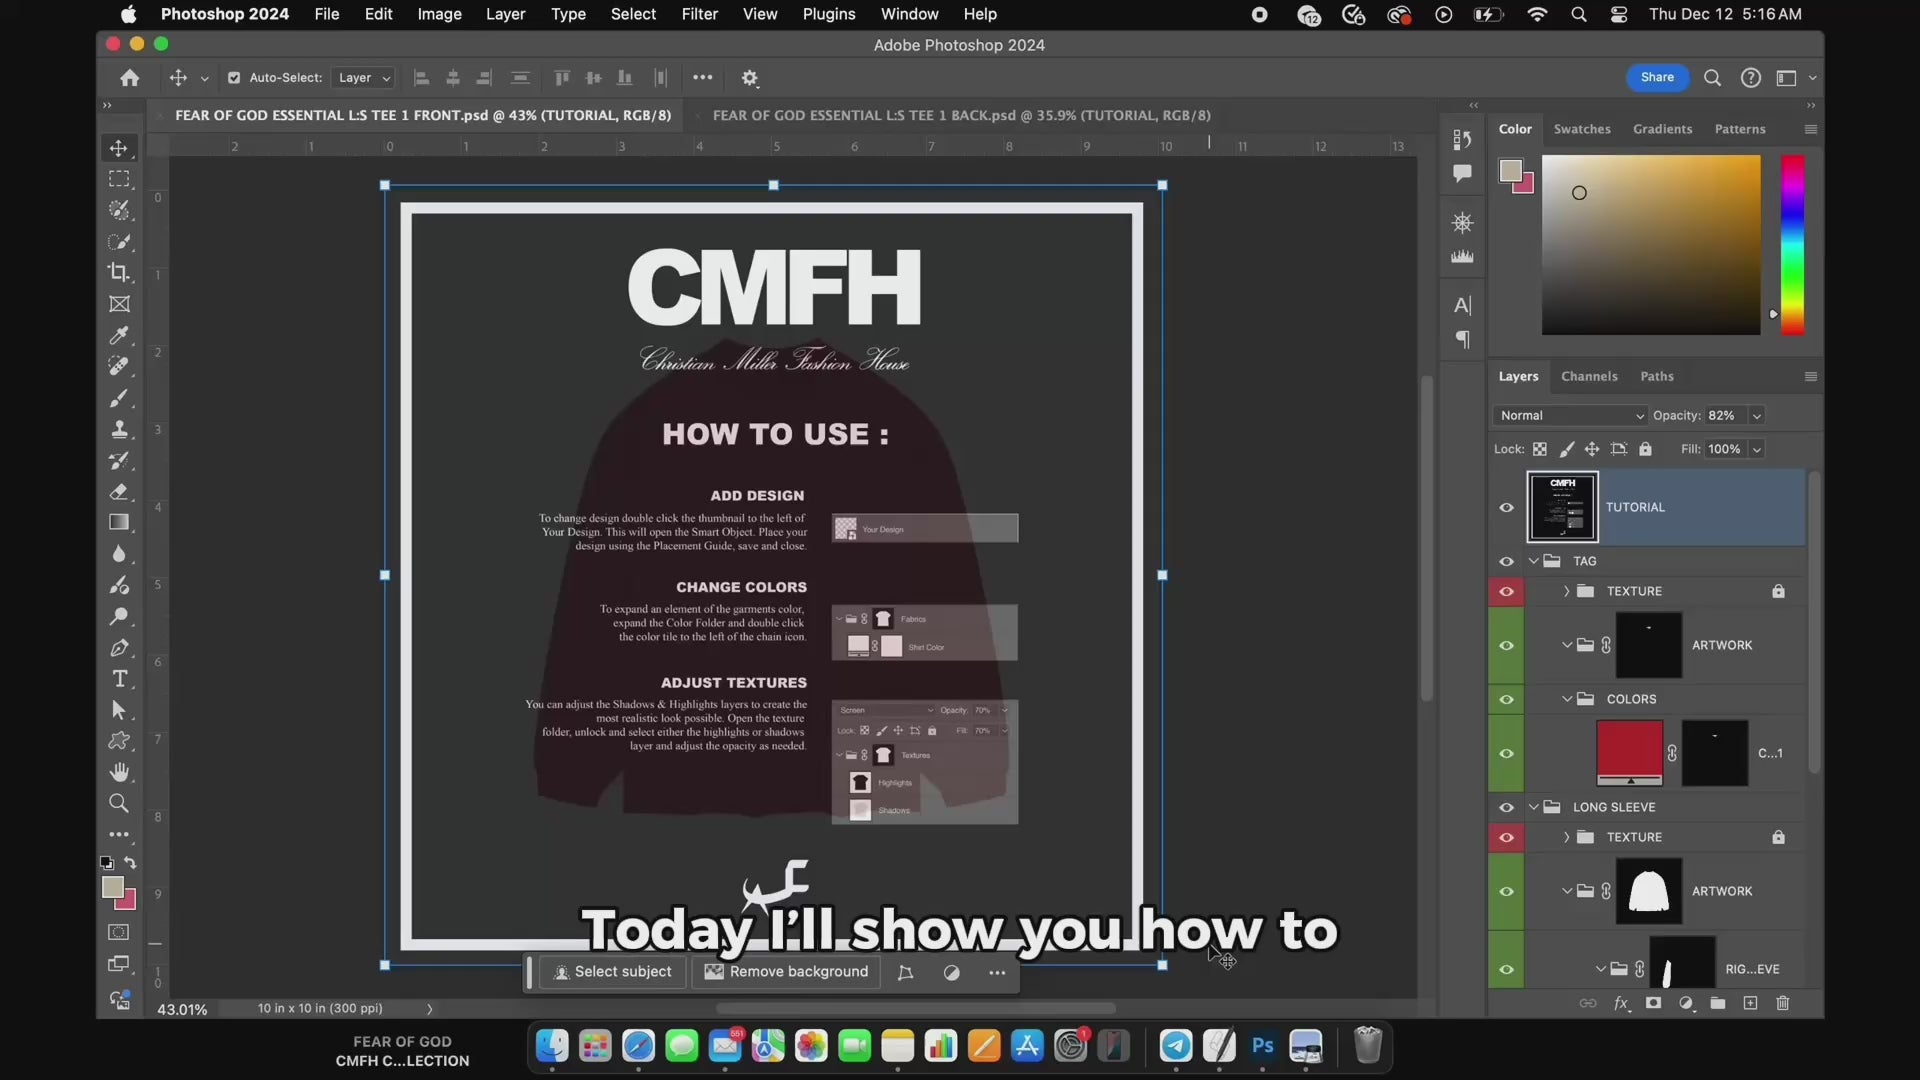This screenshot has width=1920, height=1080.
Task: Collapse the LONG SLEEVE group
Action: point(1533,808)
